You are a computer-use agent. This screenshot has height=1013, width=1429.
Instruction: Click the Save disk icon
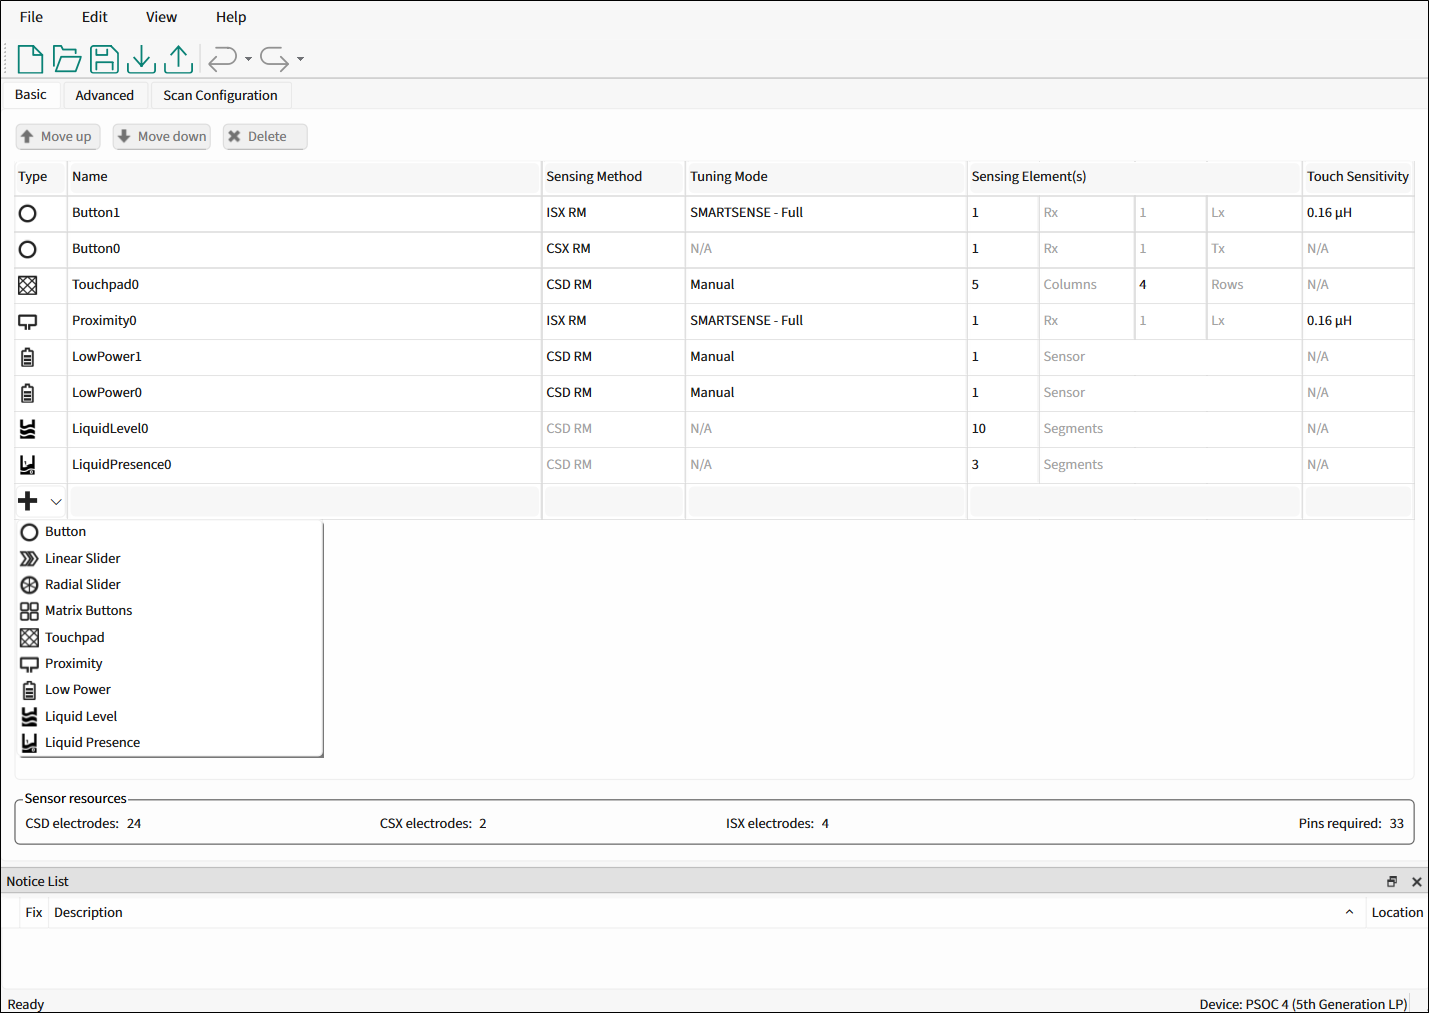click(104, 60)
